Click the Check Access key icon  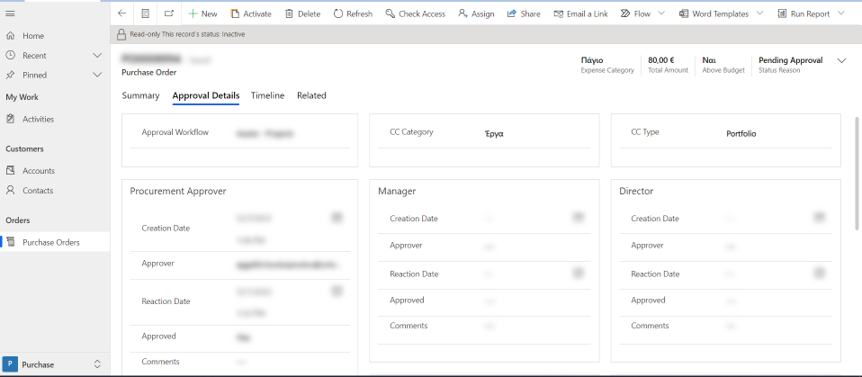[390, 14]
